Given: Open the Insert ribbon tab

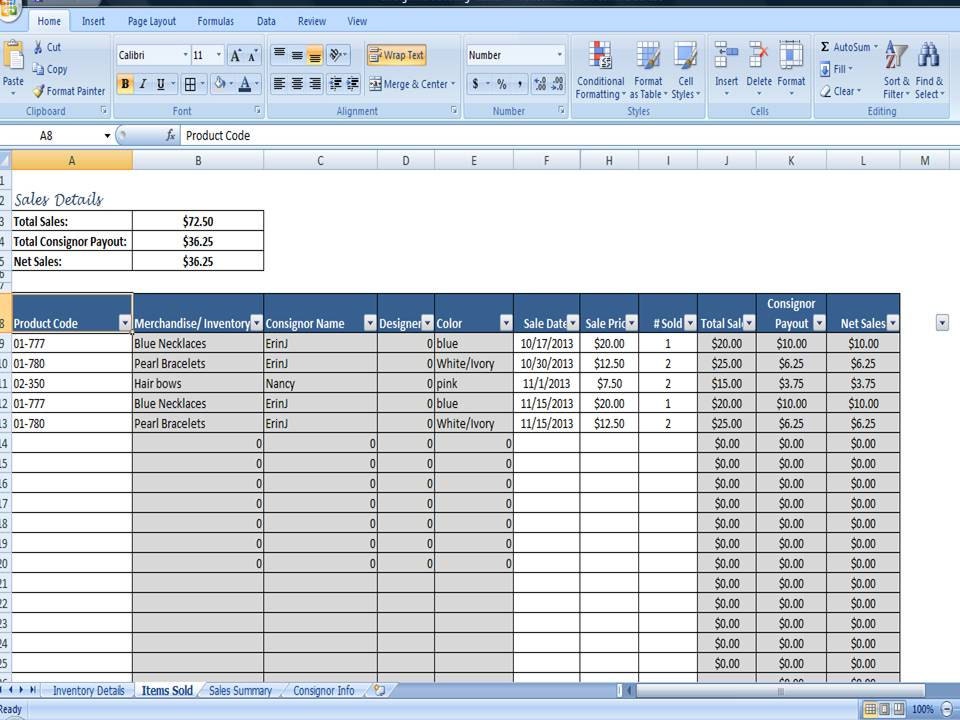Looking at the screenshot, I should click(93, 20).
